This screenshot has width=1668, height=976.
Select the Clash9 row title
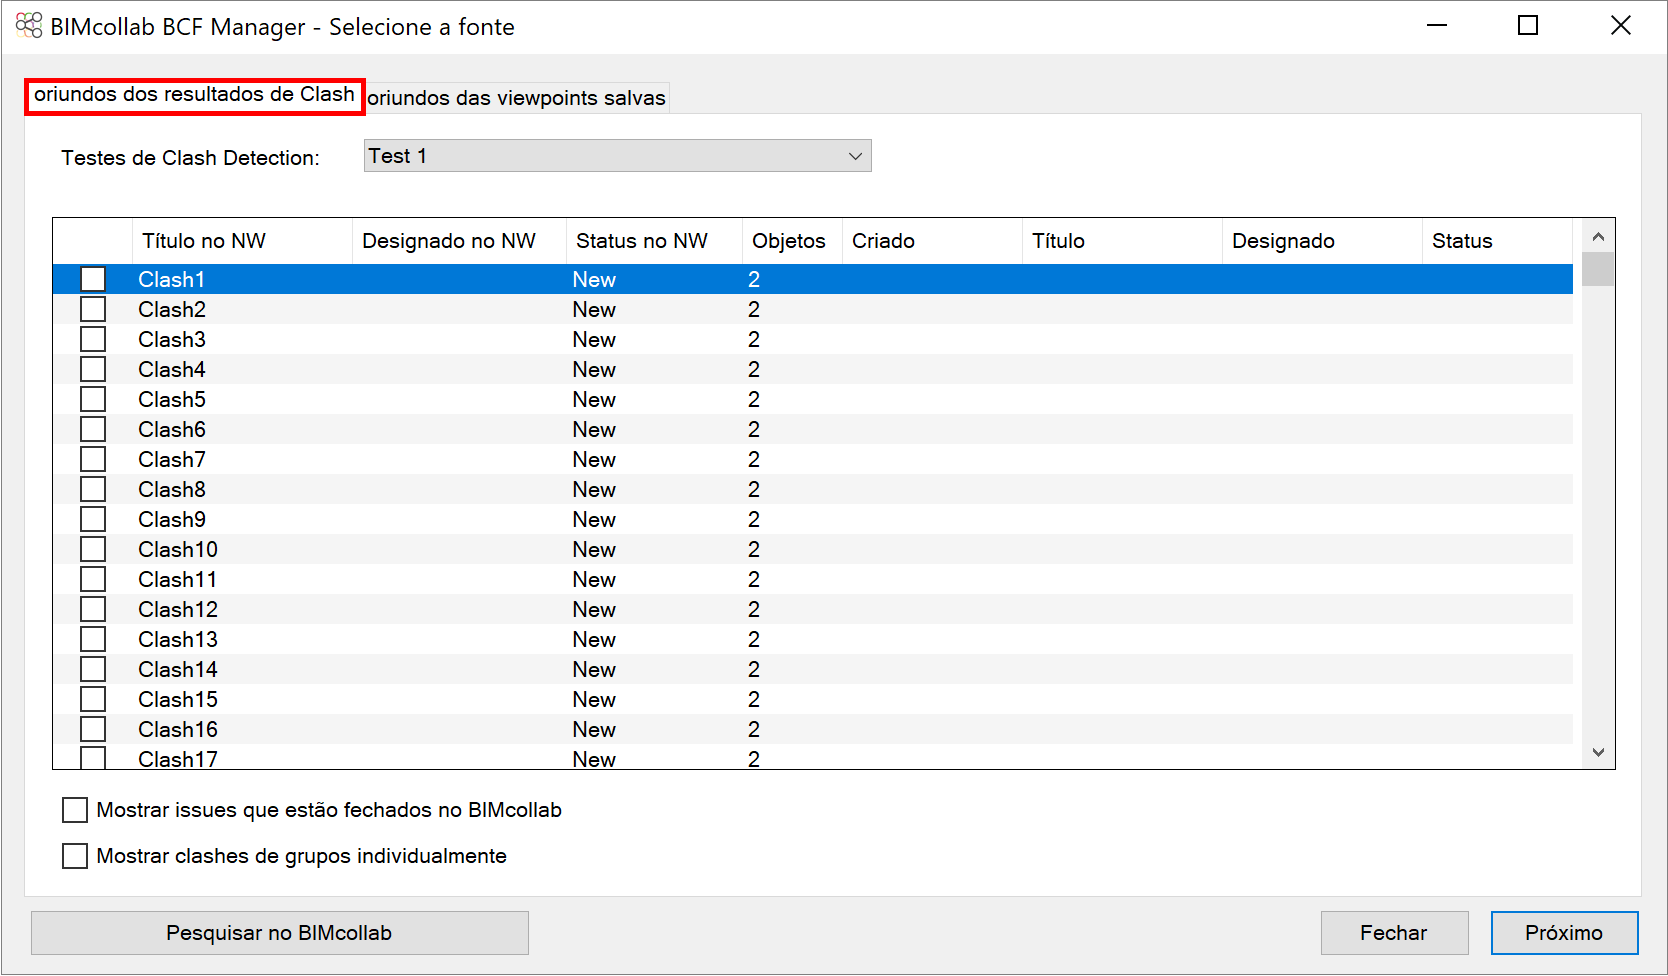point(172,520)
